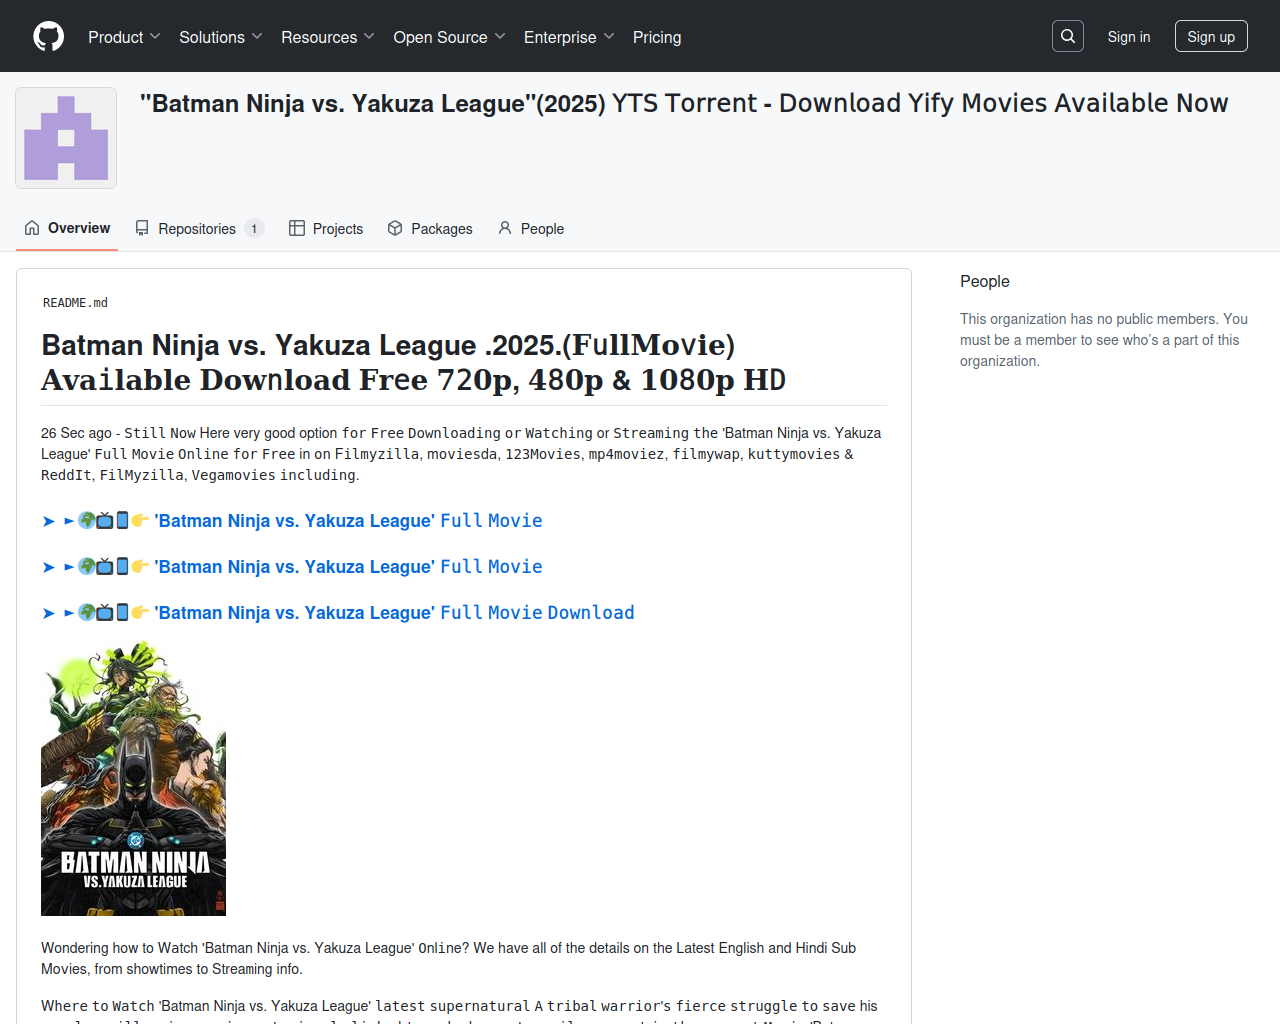Click the Projects table icon
This screenshot has height=1024, width=1280.
click(297, 228)
